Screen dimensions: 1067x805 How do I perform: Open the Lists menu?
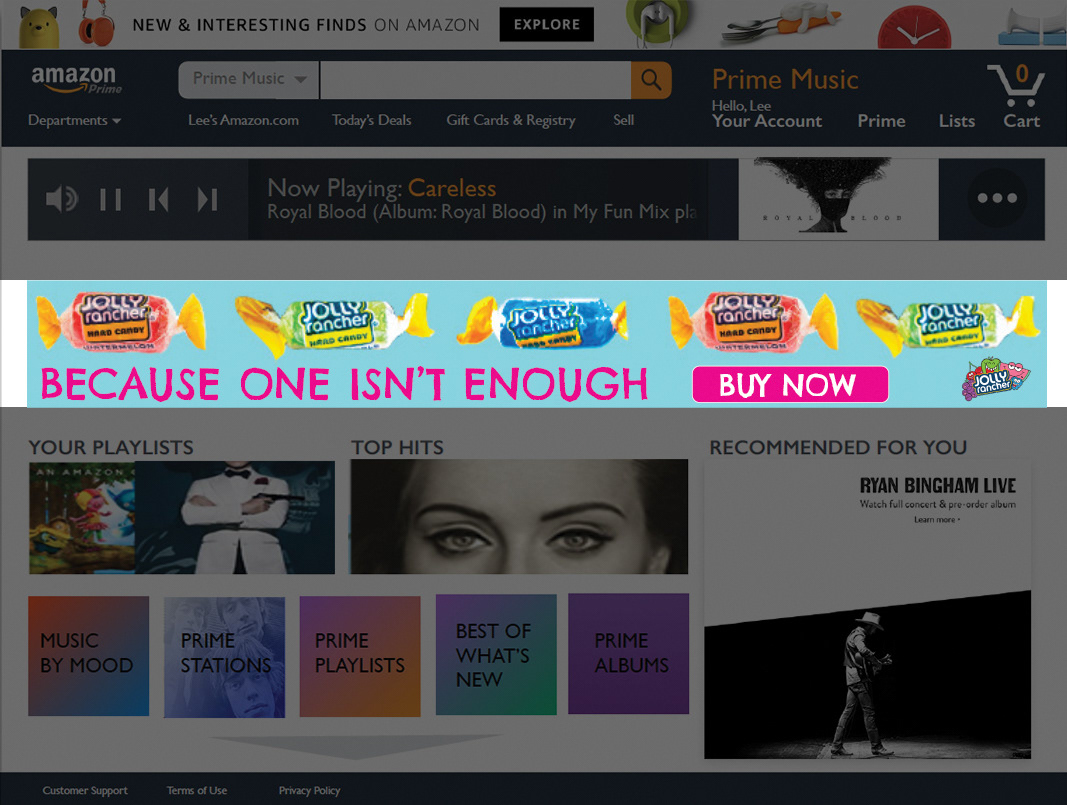pyautogui.click(x=957, y=121)
